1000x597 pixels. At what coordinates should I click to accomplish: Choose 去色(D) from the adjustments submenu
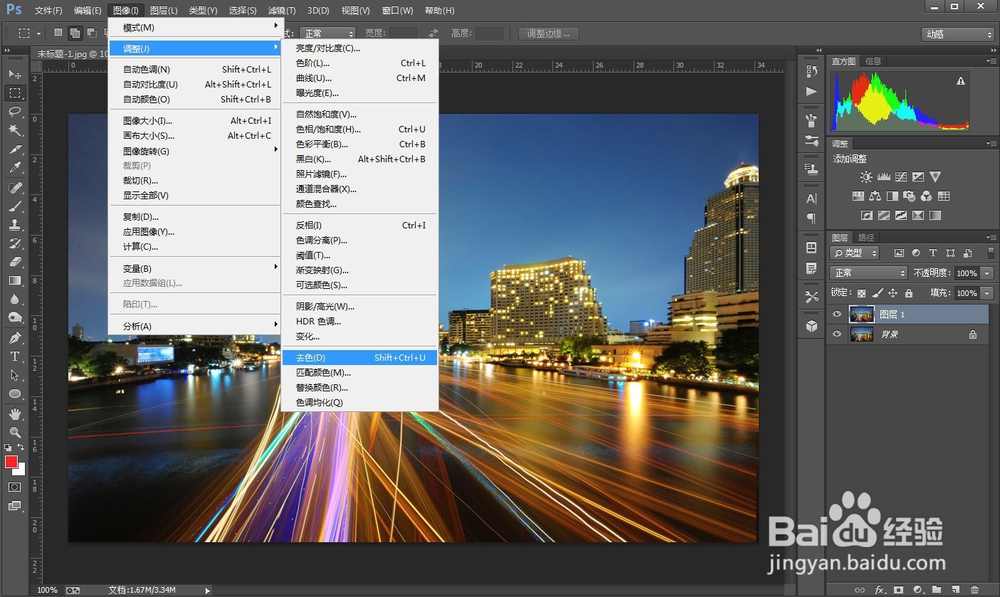click(x=360, y=358)
